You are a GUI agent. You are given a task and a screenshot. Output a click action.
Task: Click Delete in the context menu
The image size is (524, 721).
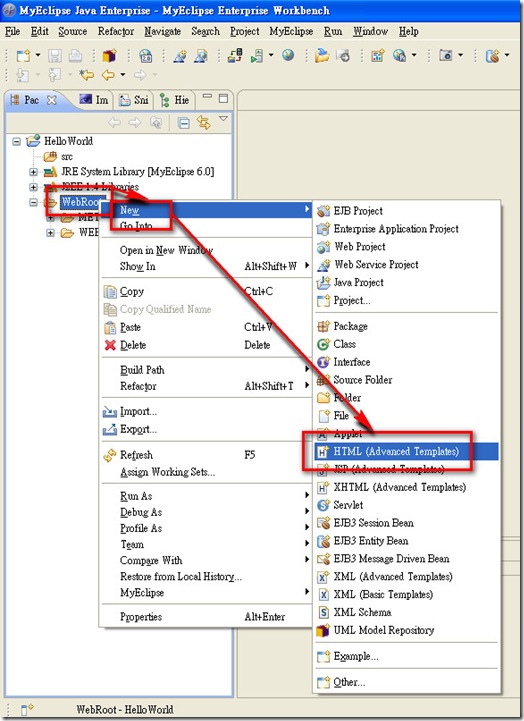[x=206, y=345]
